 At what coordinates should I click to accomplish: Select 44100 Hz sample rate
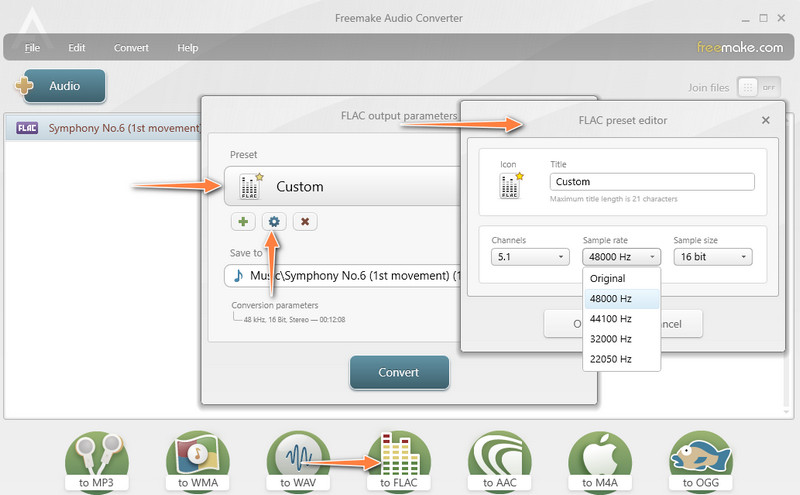621,319
